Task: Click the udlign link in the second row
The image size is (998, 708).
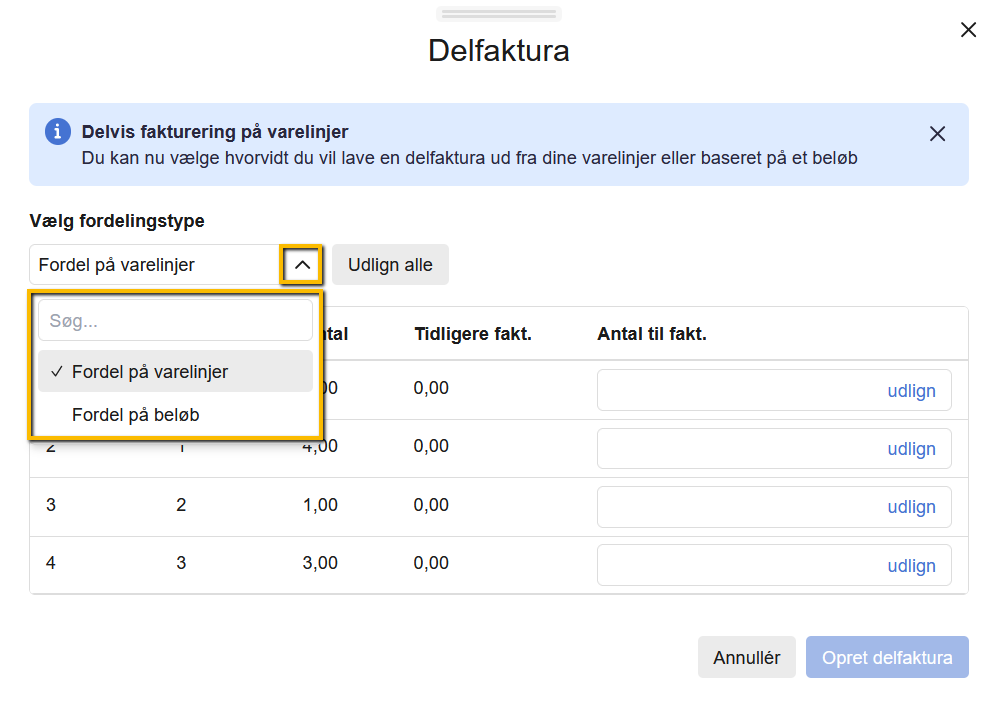Action: 911,449
